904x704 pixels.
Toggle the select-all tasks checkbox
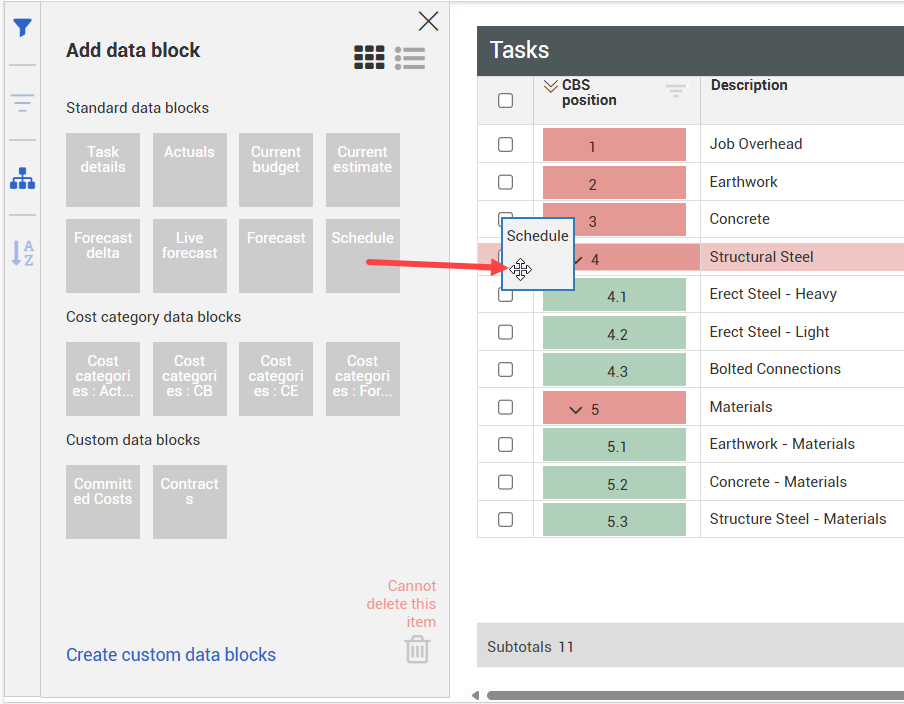[506, 100]
